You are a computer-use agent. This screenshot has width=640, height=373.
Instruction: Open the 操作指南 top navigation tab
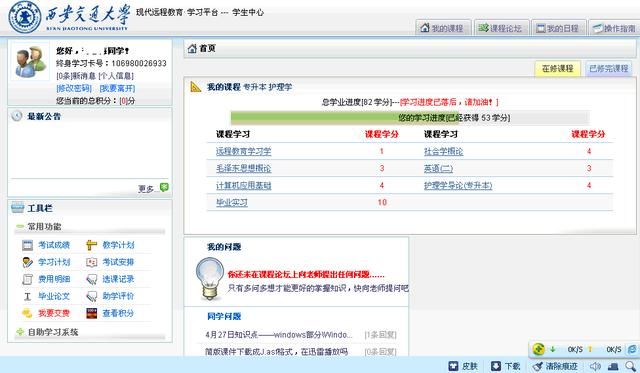tap(614, 28)
